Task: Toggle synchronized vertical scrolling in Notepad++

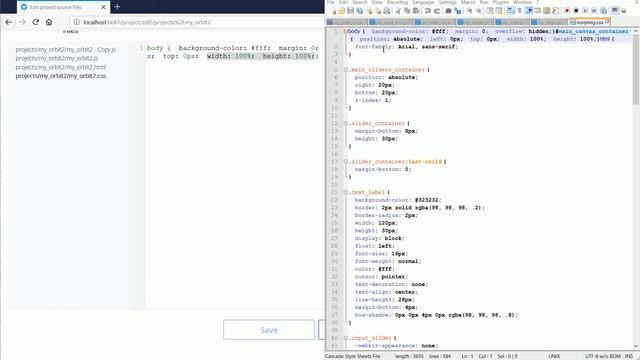Action: tap(489, 11)
